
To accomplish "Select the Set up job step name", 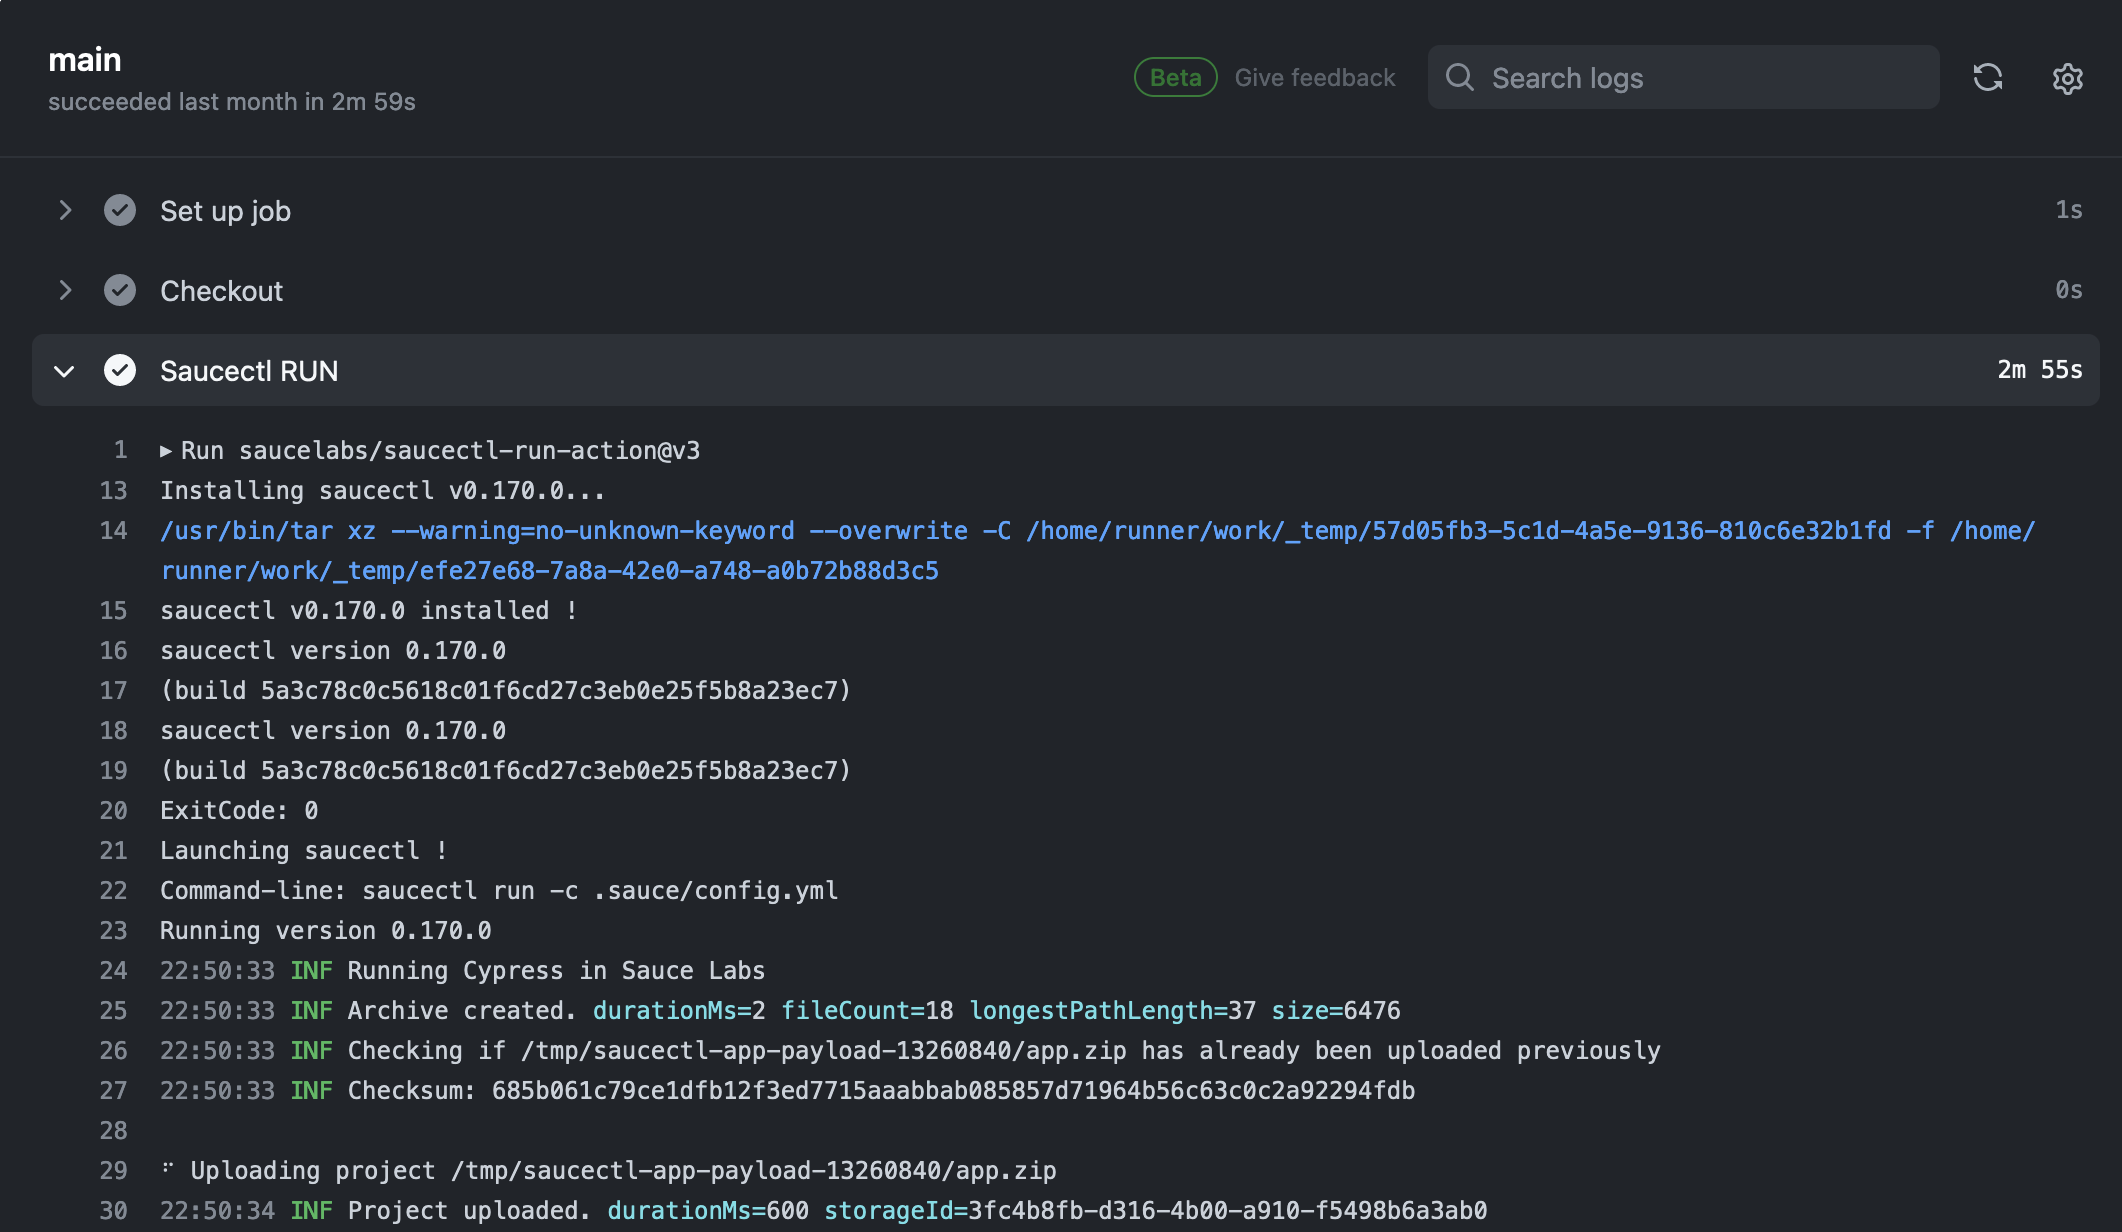I will point(225,211).
